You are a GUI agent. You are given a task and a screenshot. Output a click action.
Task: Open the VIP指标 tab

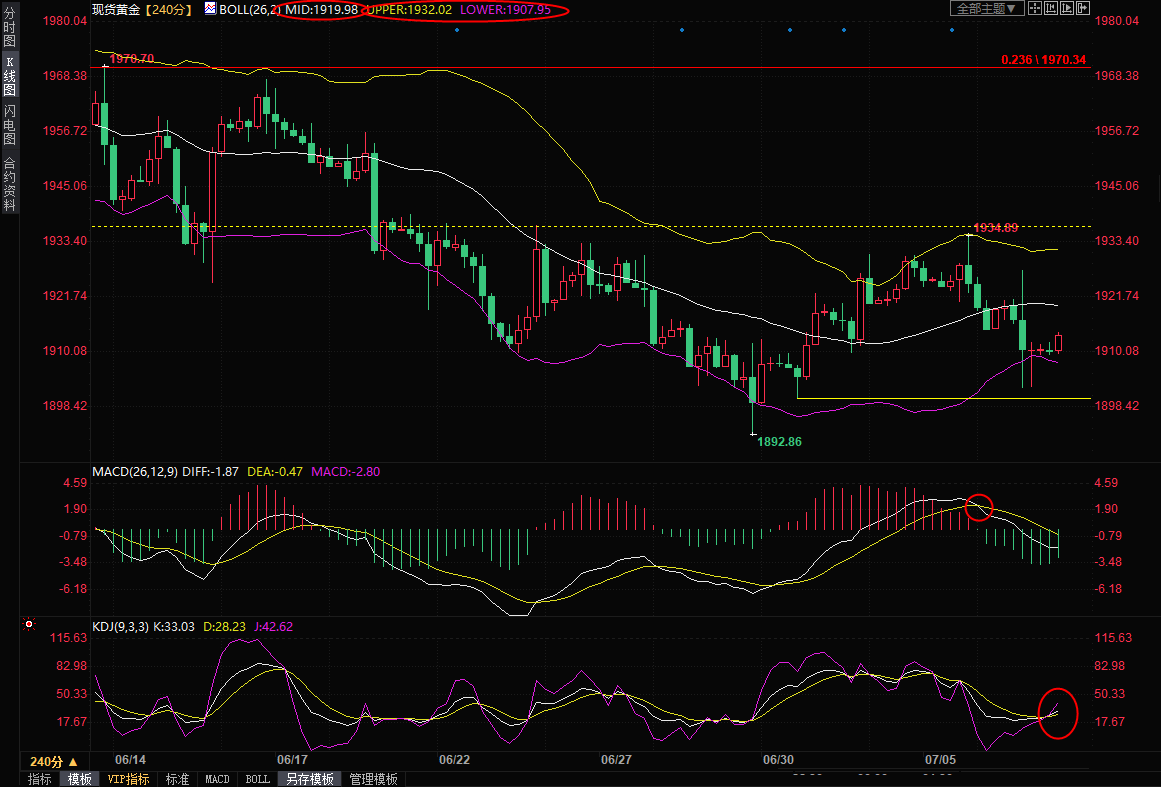(x=129, y=779)
